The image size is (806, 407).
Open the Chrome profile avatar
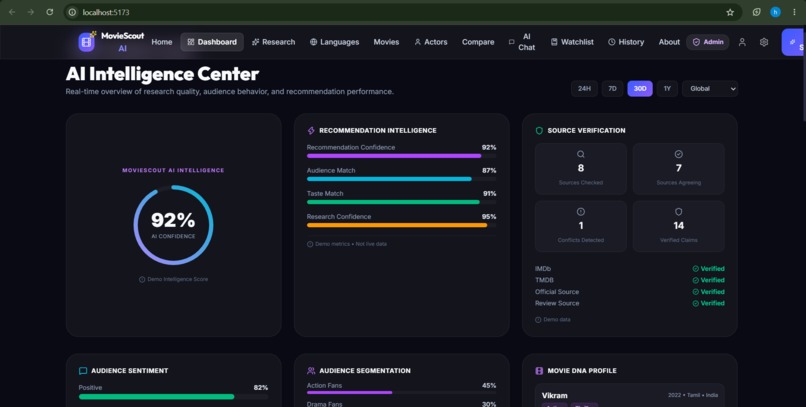point(775,12)
